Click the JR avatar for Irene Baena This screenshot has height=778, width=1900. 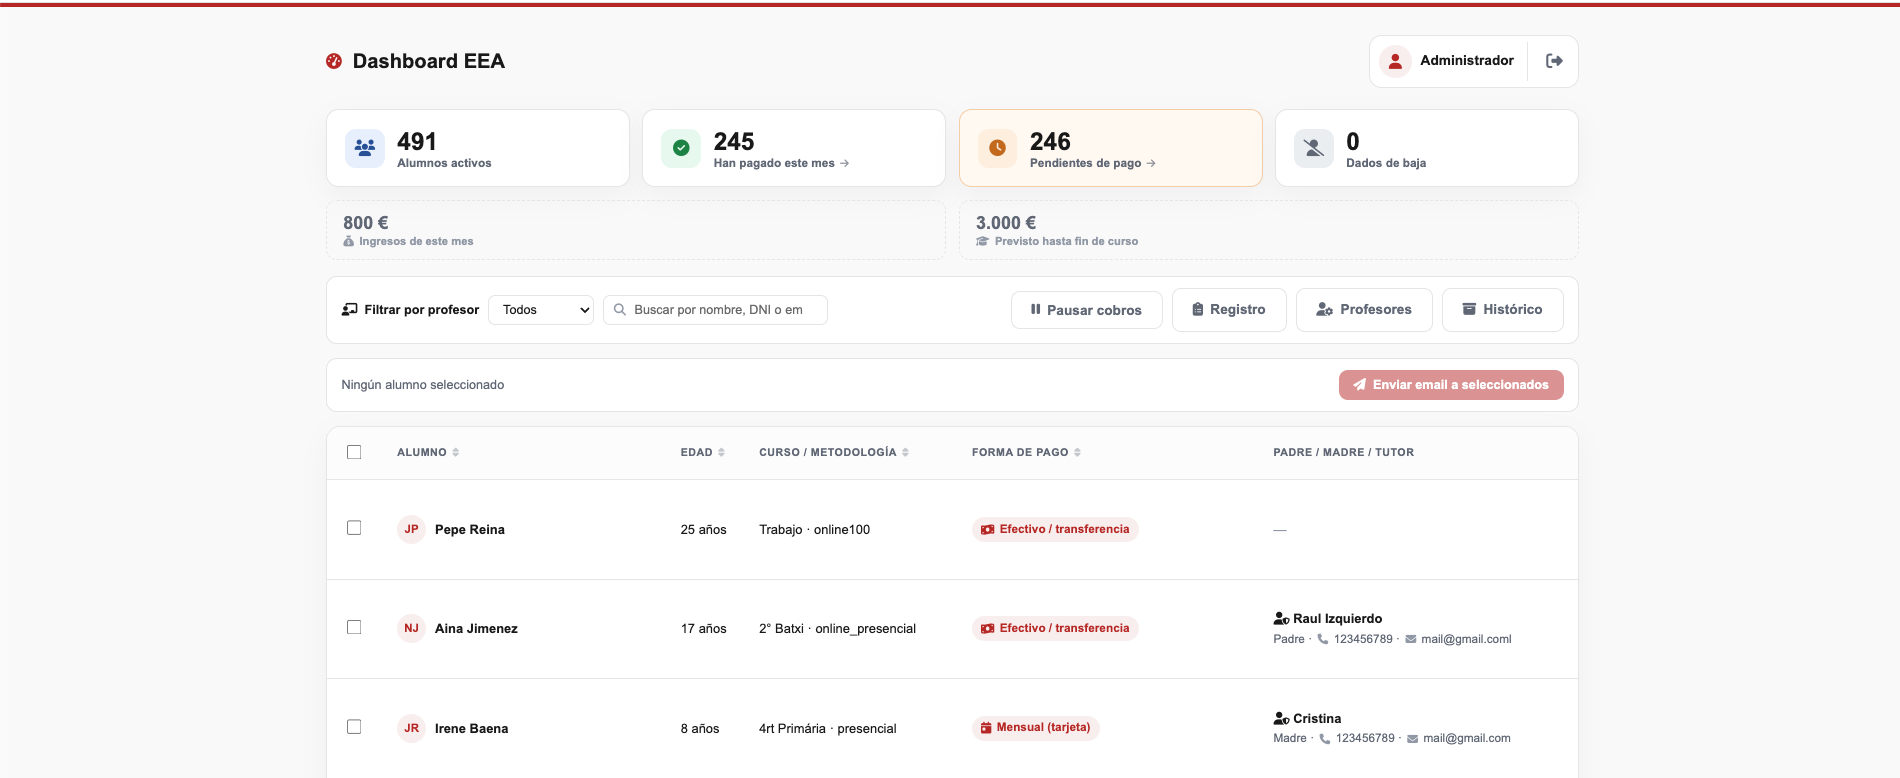tap(411, 728)
